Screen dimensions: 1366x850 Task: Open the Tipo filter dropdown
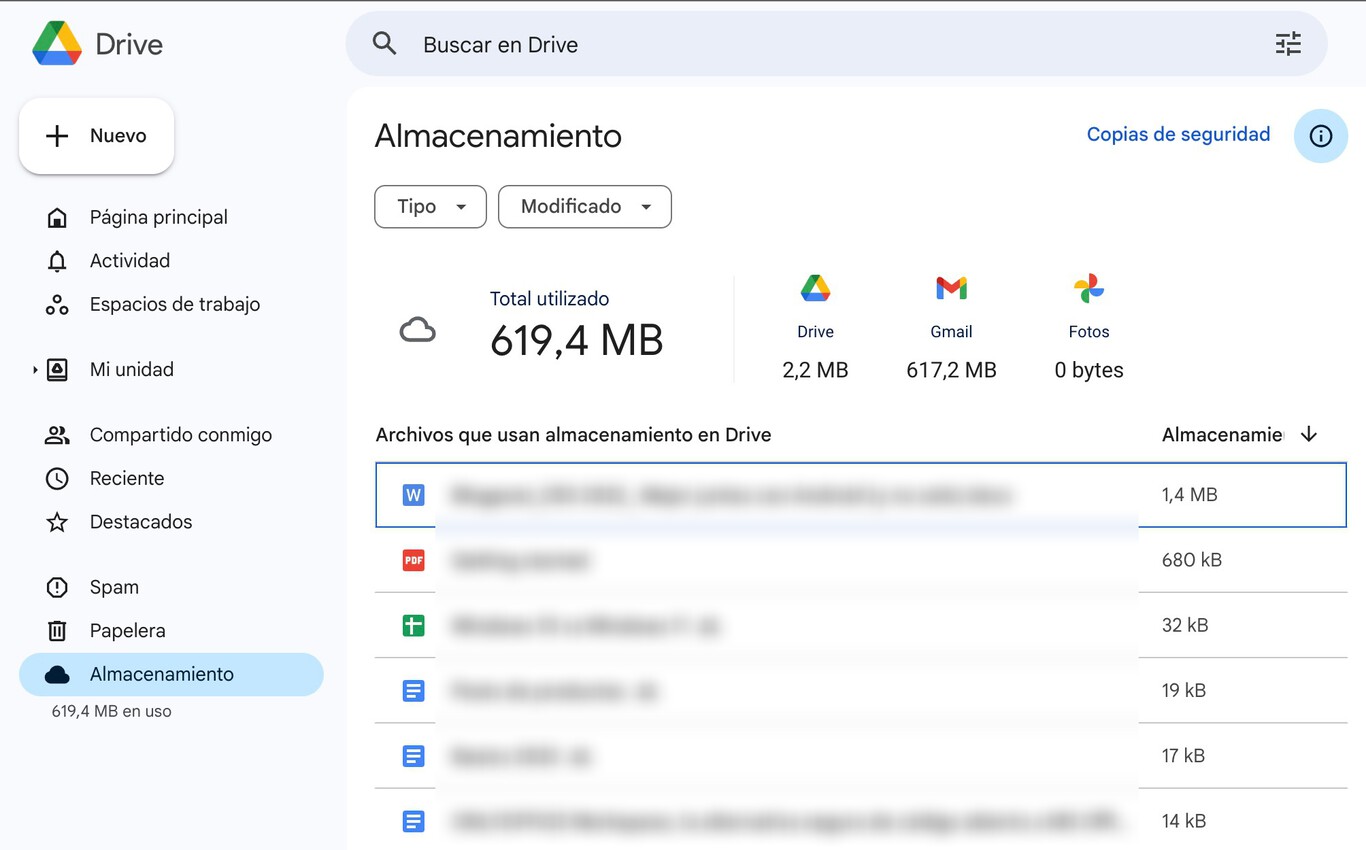pos(430,207)
